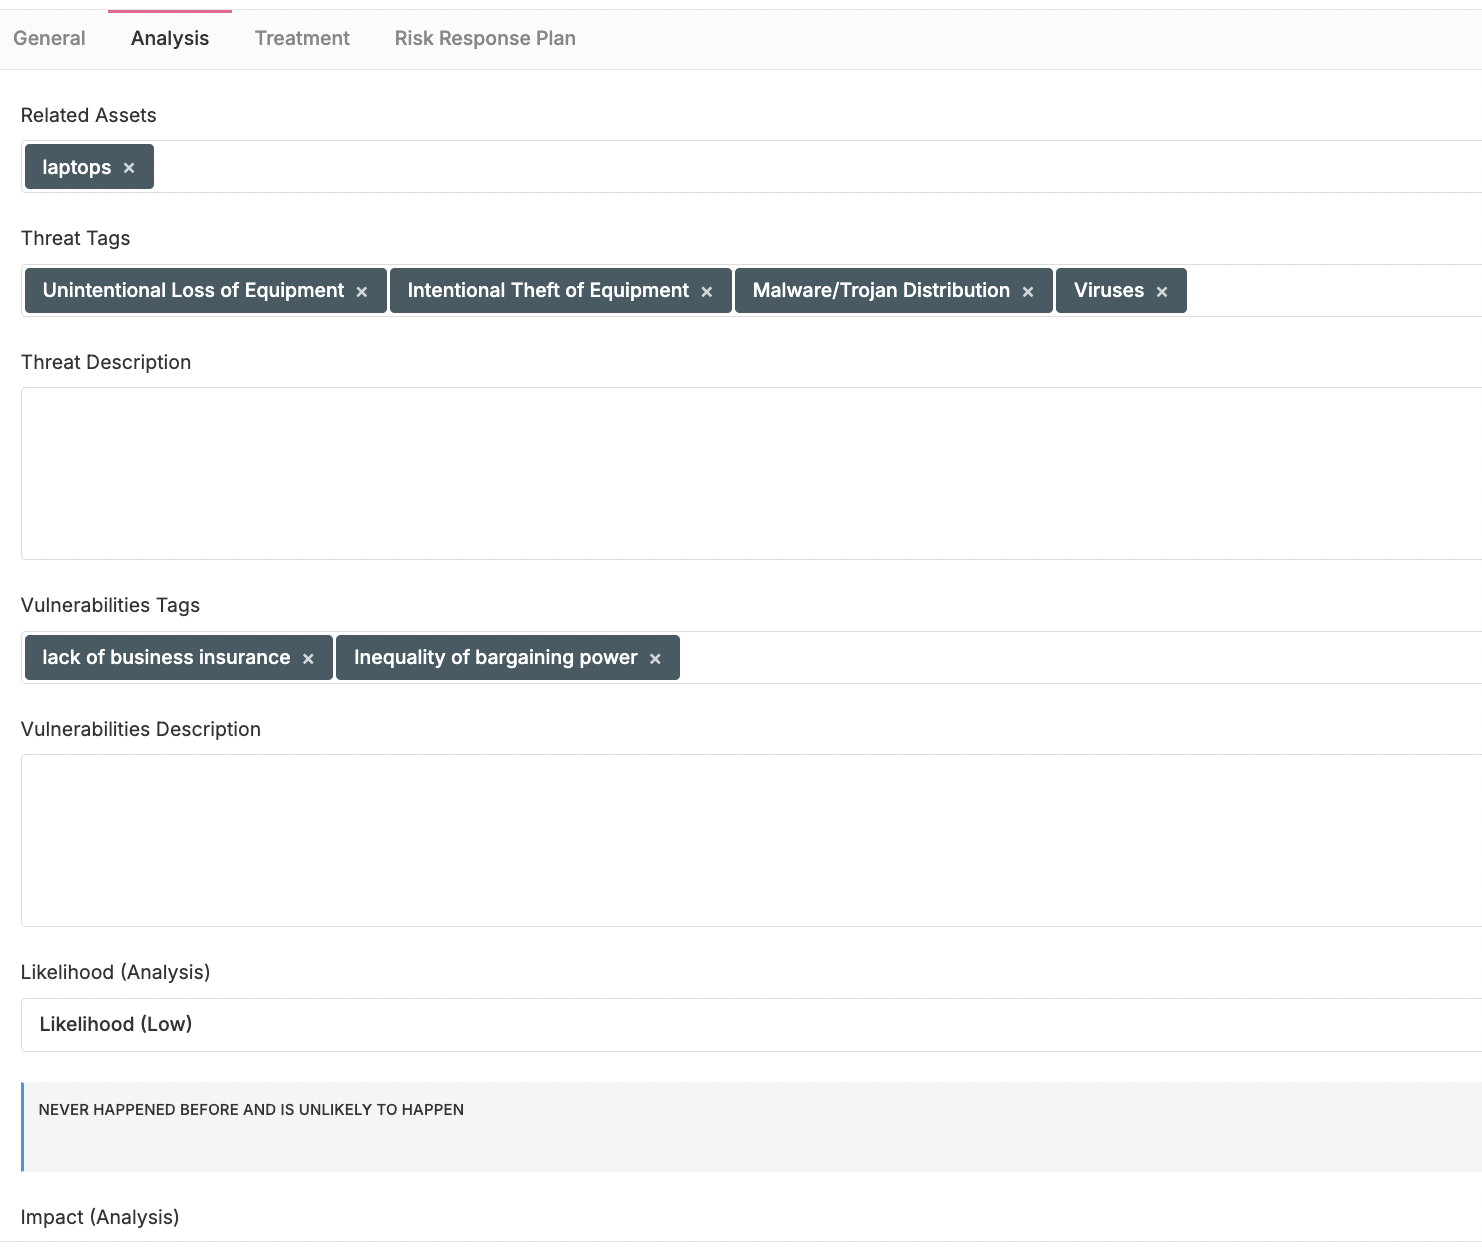The height and width of the screenshot is (1248, 1482).
Task: Switch to the General tab
Action: [x=49, y=38]
